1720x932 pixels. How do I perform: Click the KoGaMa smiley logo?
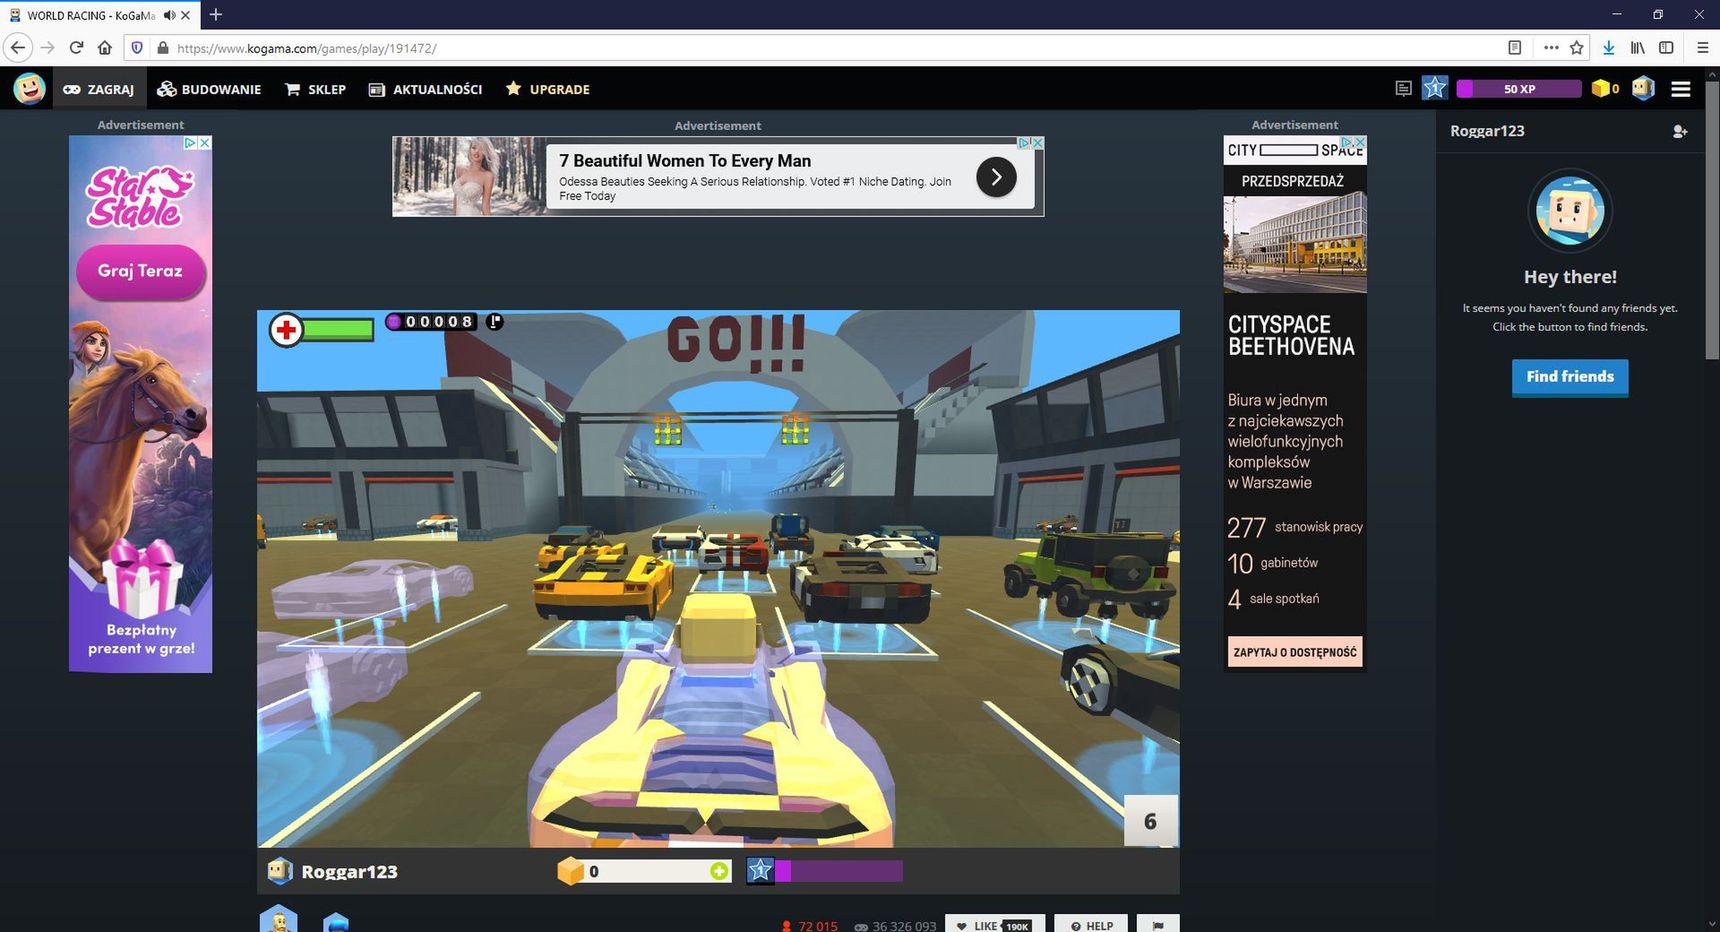tap(29, 89)
